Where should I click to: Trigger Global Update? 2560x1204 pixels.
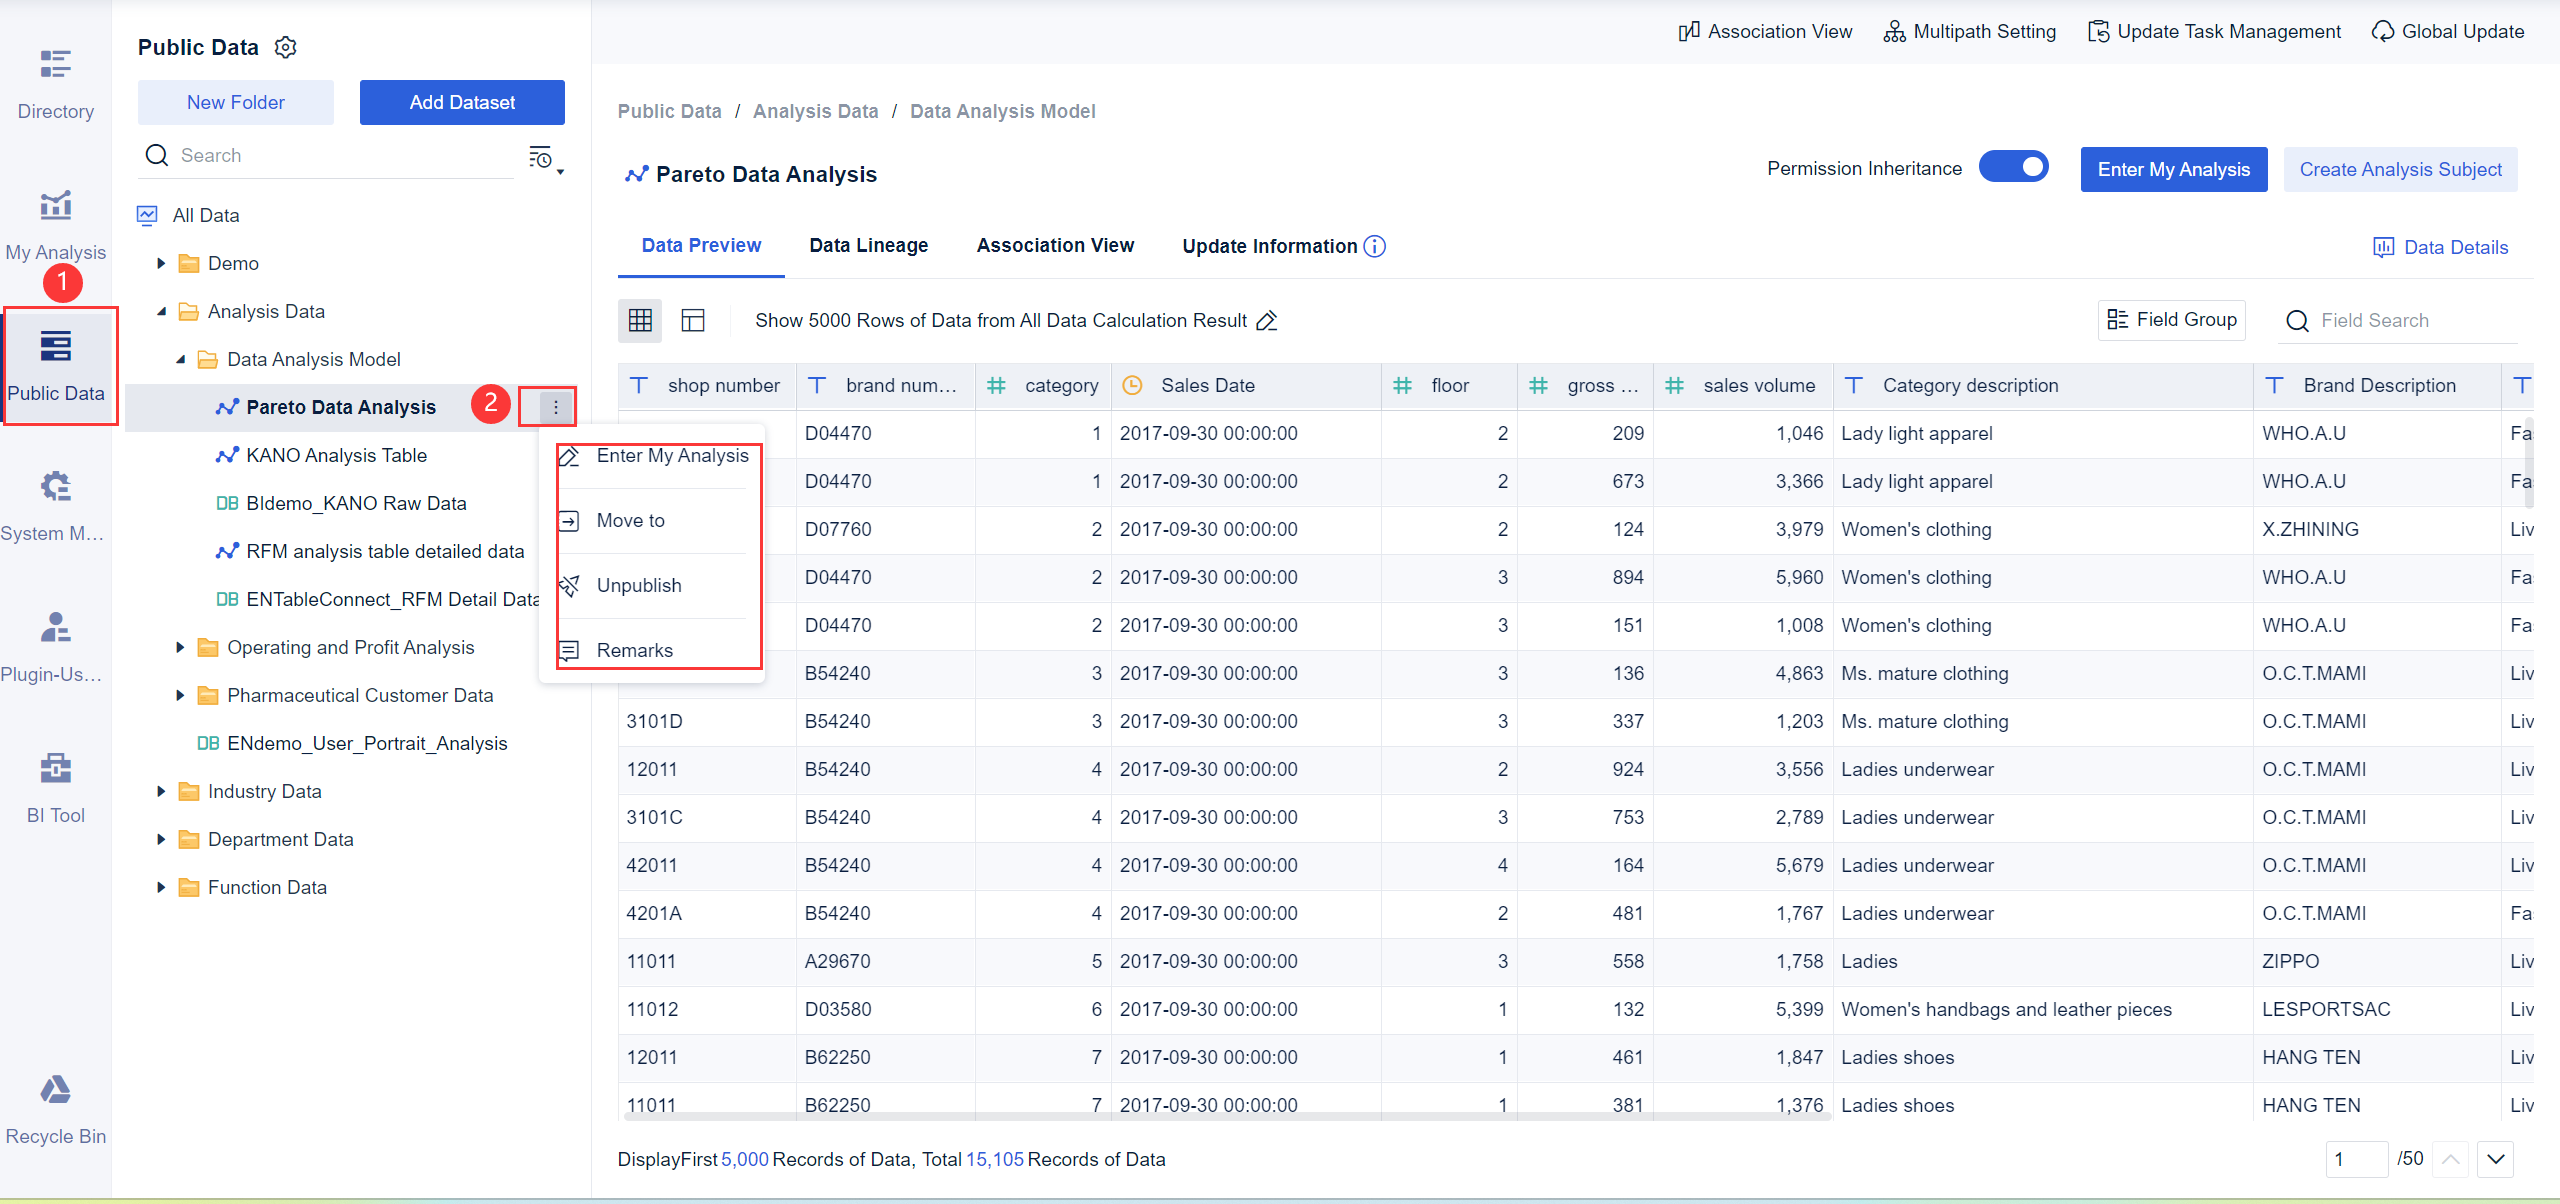point(2447,30)
